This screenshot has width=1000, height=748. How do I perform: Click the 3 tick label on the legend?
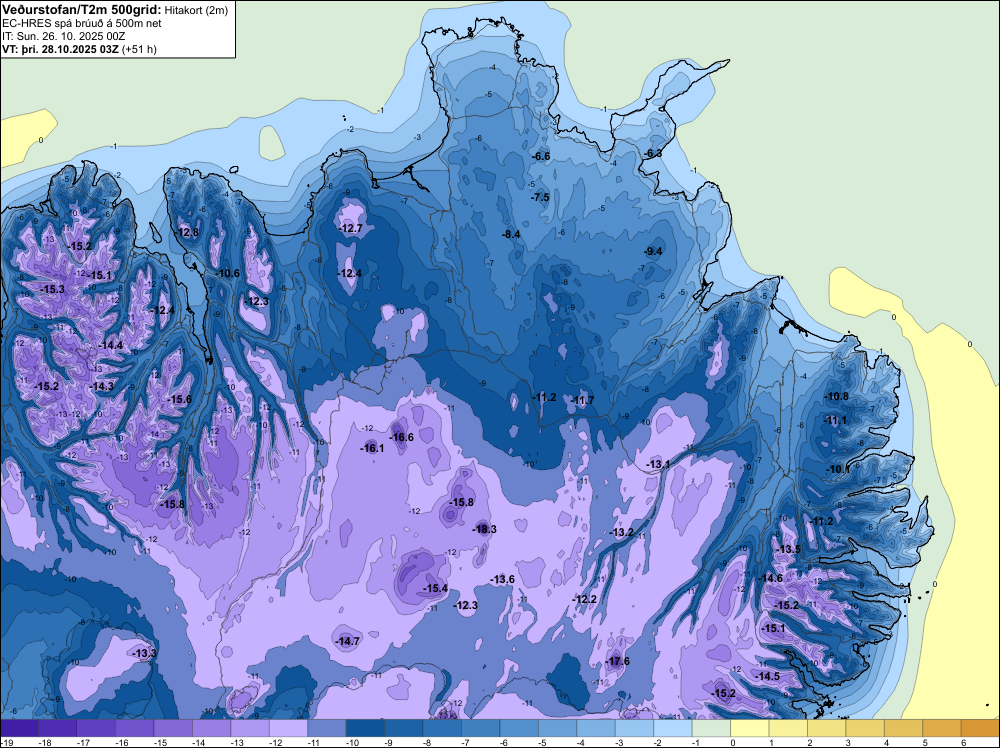coord(848,742)
